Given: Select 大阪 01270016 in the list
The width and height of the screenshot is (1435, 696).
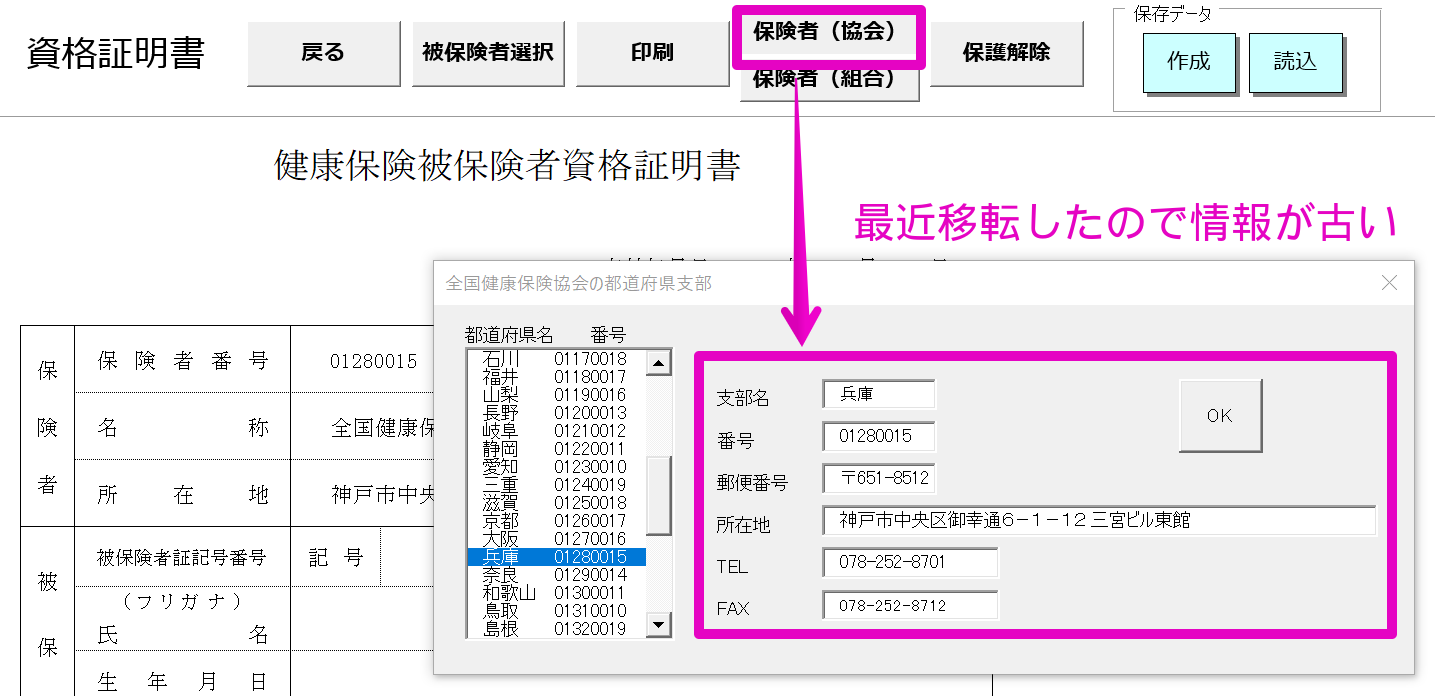Looking at the screenshot, I should (x=556, y=538).
